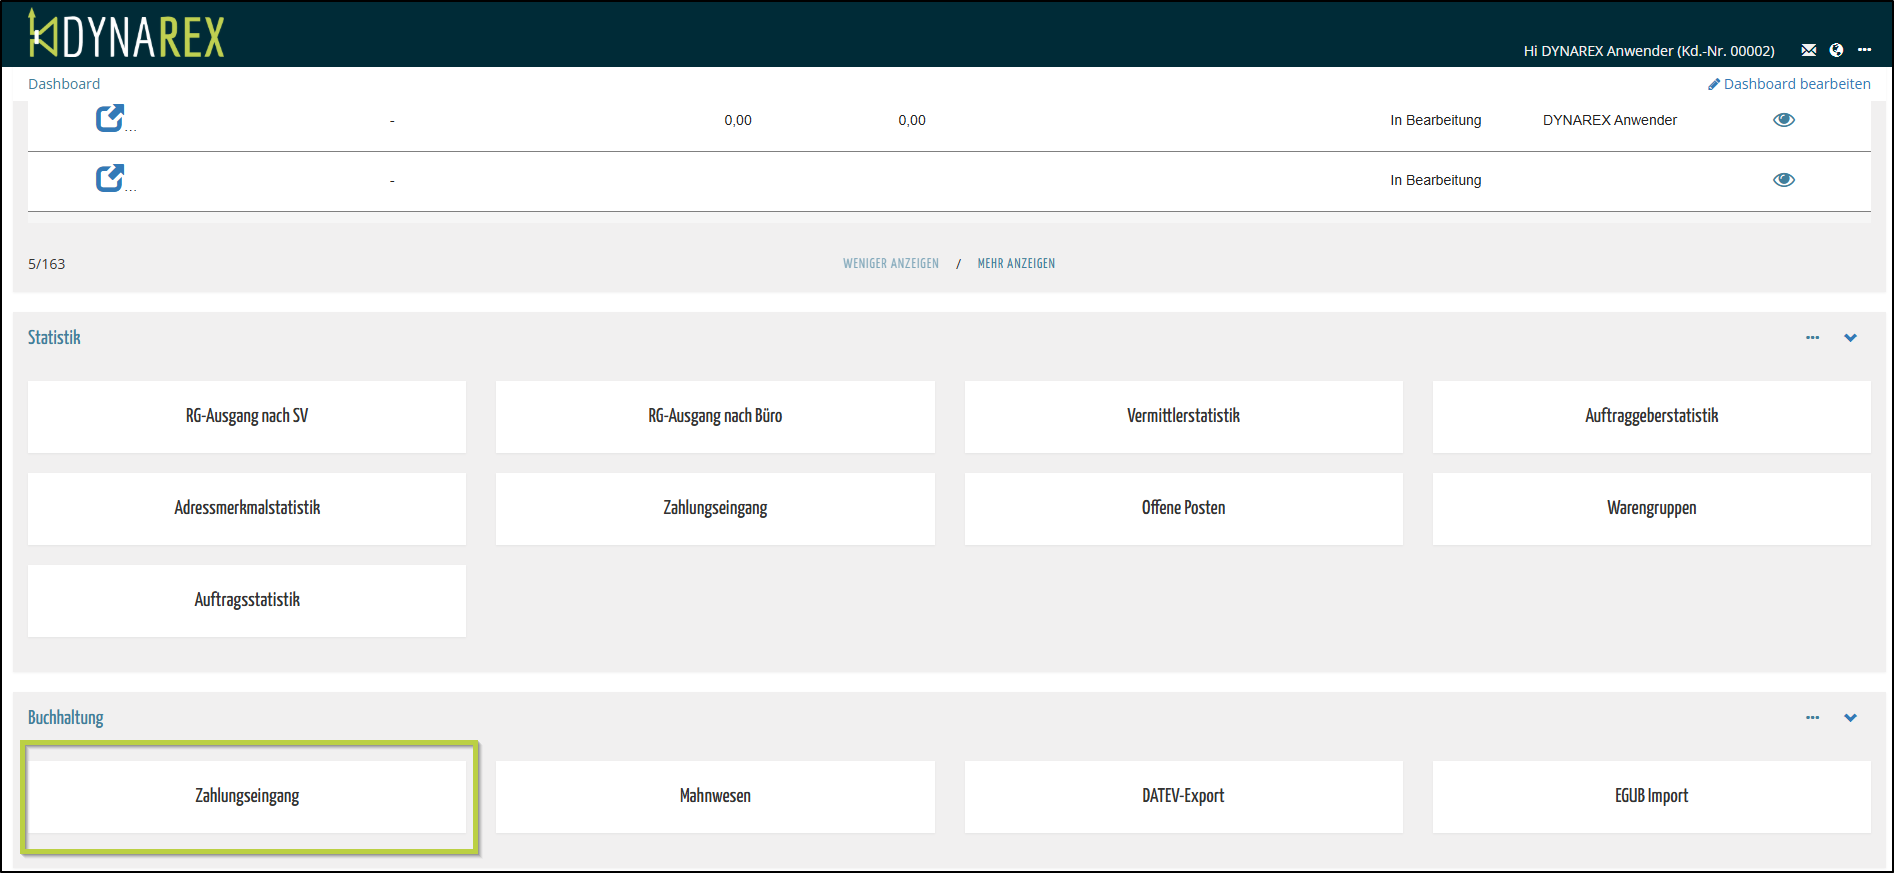The image size is (1894, 873).
Task: Click the envelope messages icon in header
Action: pos(1808,50)
